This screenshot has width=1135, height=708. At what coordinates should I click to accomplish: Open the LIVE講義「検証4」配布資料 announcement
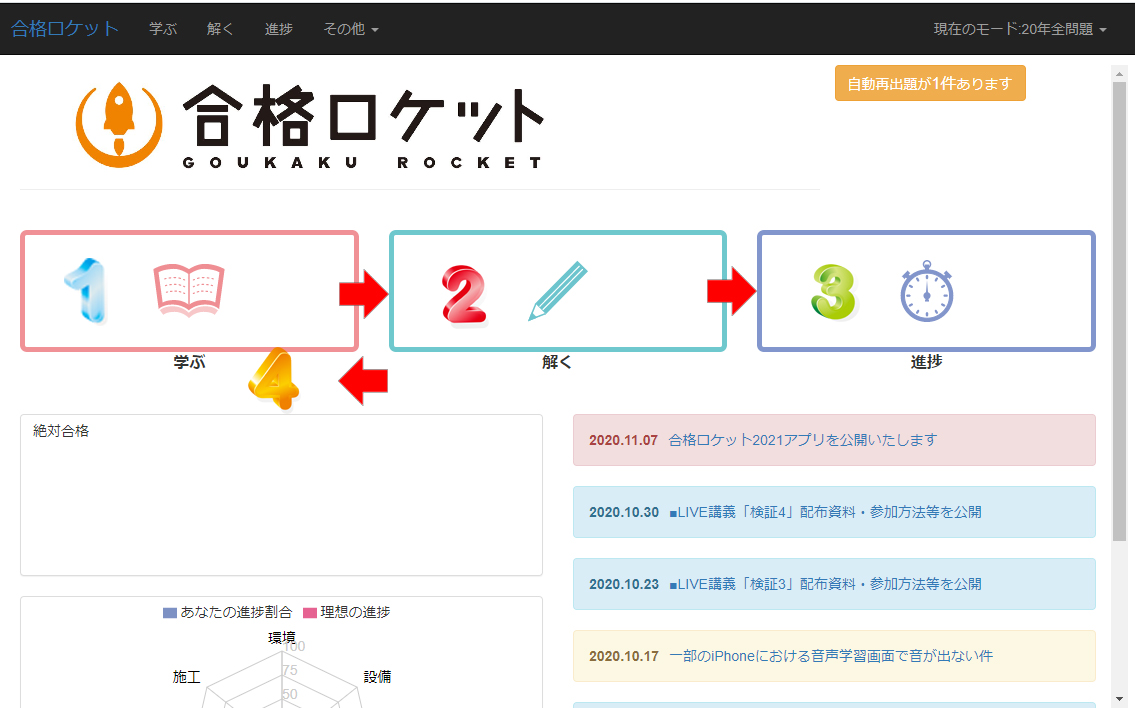coord(825,513)
